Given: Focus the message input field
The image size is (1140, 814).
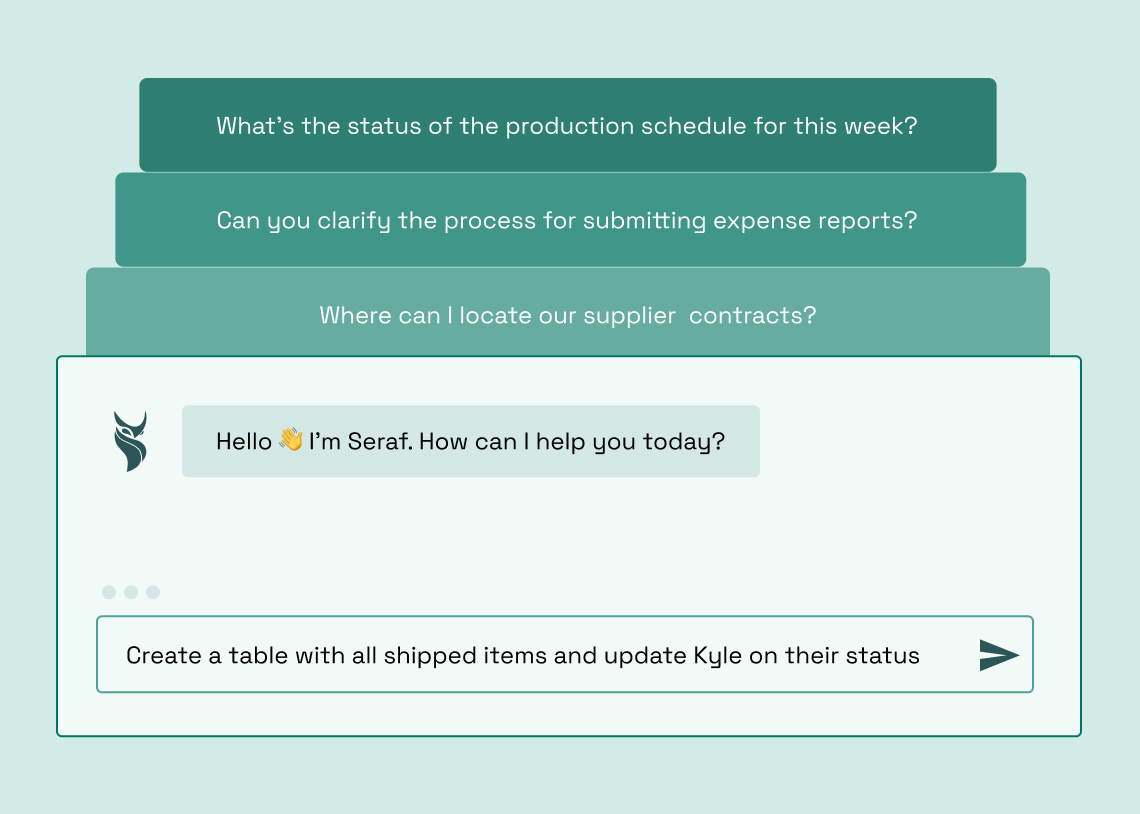Looking at the screenshot, I should pyautogui.click(x=540, y=655).
